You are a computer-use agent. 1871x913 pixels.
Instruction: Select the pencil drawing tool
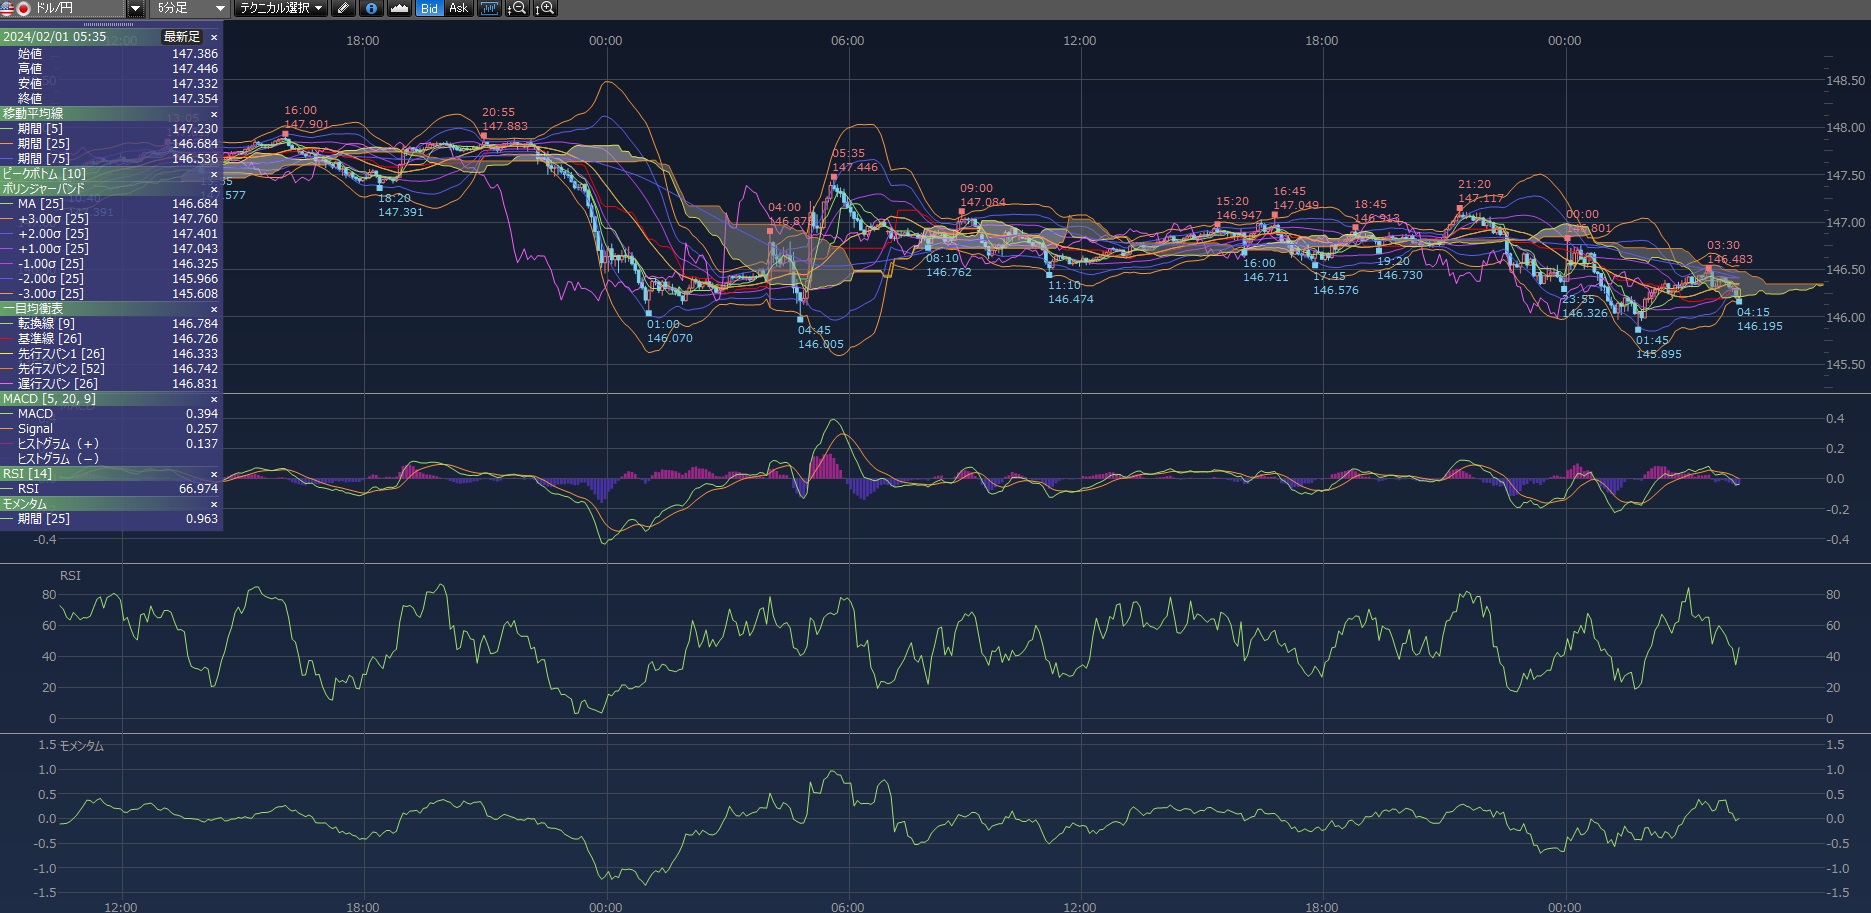[343, 8]
